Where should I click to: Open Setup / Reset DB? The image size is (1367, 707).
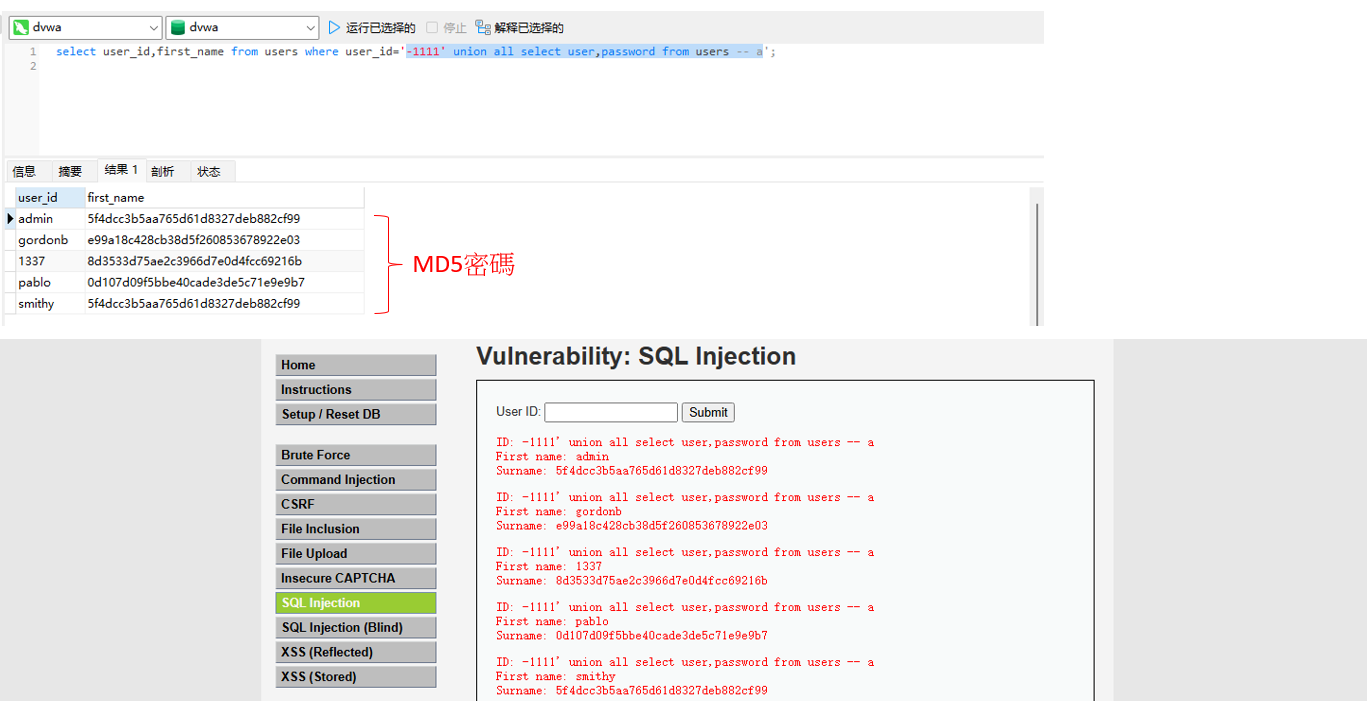click(356, 414)
